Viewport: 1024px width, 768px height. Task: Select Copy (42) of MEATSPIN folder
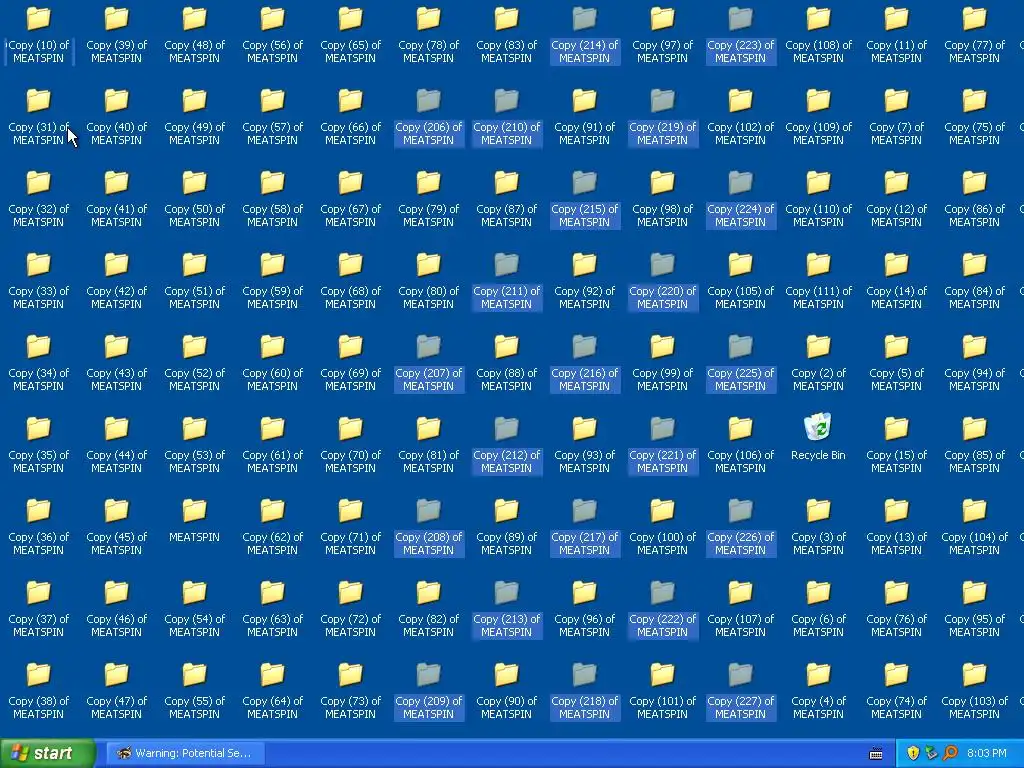click(116, 280)
